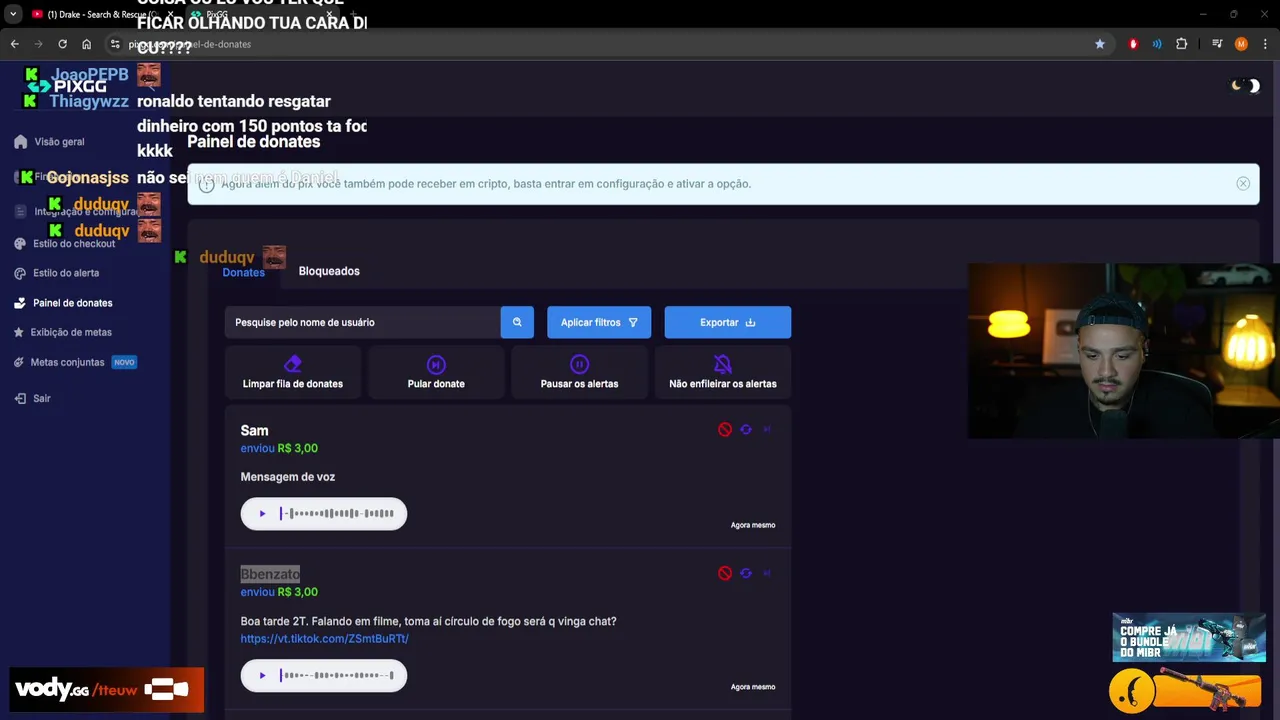Open Aplicar filtros
This screenshot has width=1280, height=720.
pos(599,322)
